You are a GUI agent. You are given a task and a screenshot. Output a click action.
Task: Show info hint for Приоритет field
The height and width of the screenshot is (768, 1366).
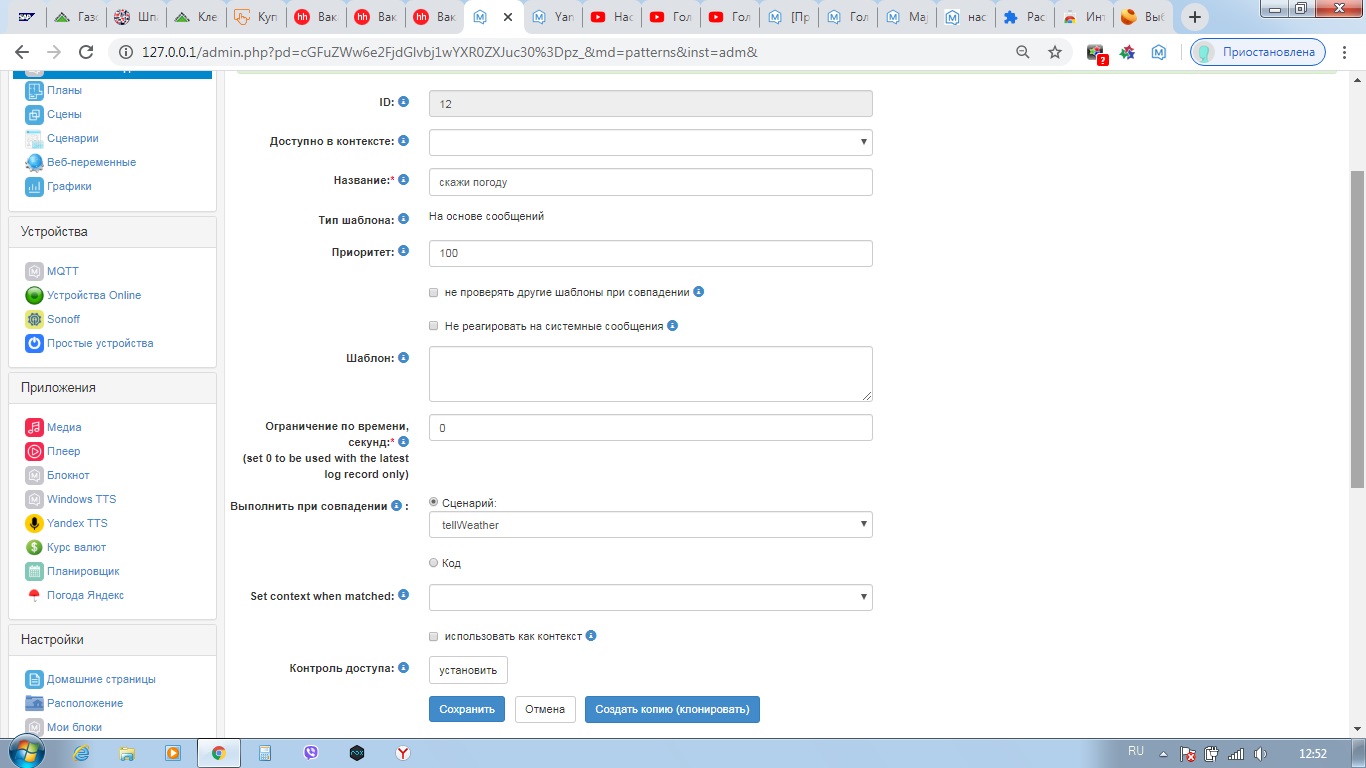point(404,251)
